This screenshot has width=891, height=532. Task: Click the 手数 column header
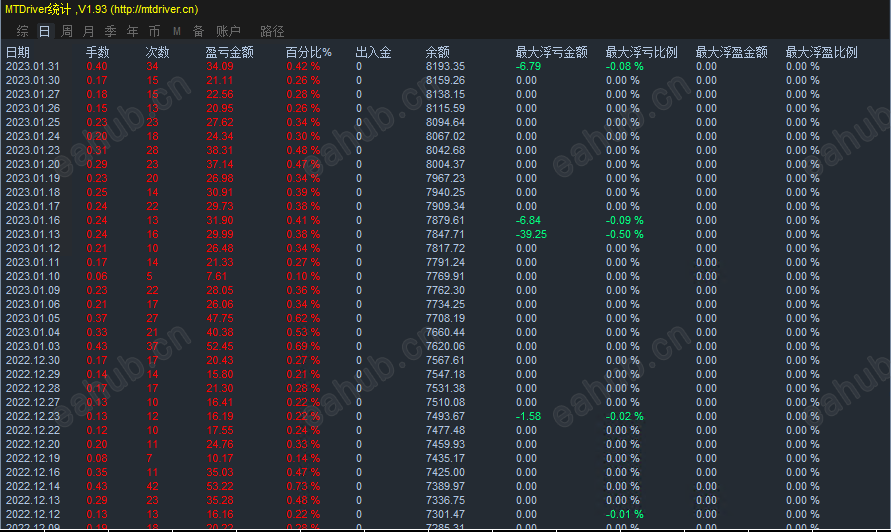(x=97, y=52)
